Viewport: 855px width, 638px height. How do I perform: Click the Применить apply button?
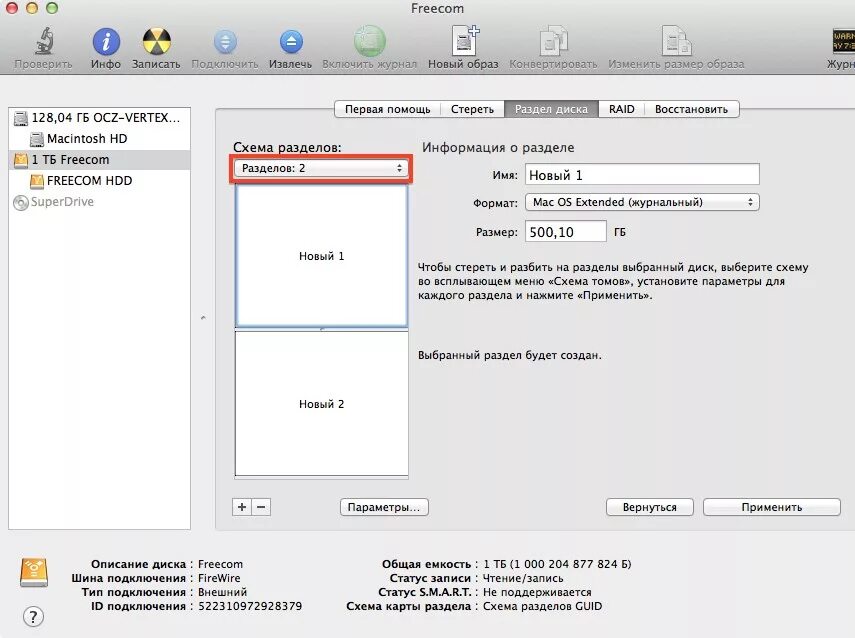point(772,507)
